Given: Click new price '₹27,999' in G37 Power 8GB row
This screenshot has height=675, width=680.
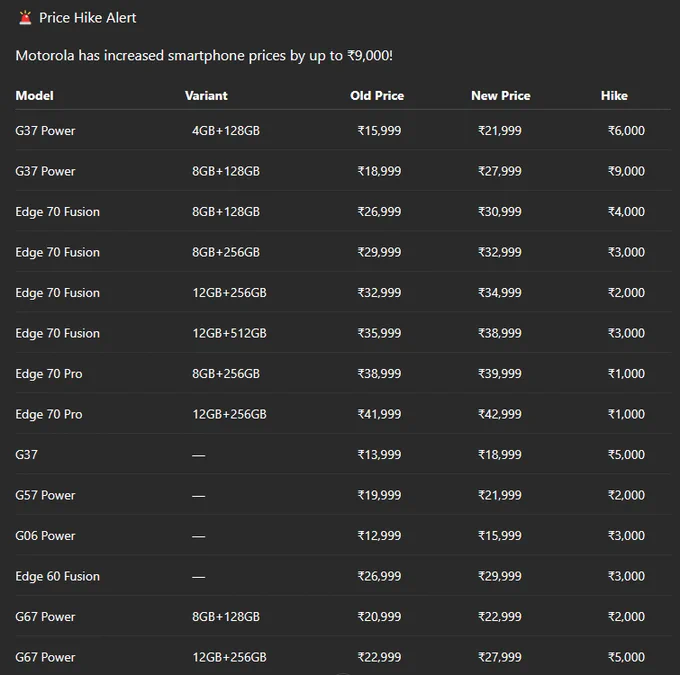Looking at the screenshot, I should [500, 171].
